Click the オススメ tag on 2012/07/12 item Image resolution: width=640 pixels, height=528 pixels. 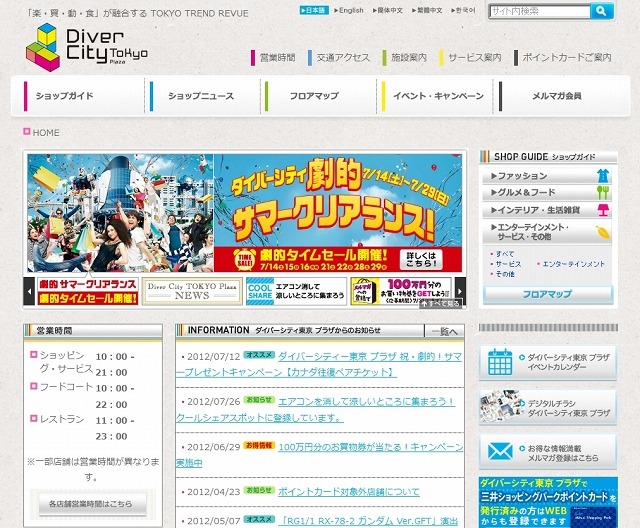pos(259,355)
